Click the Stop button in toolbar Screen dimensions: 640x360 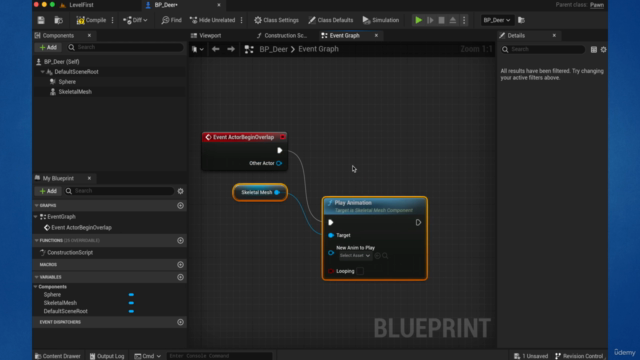point(441,20)
